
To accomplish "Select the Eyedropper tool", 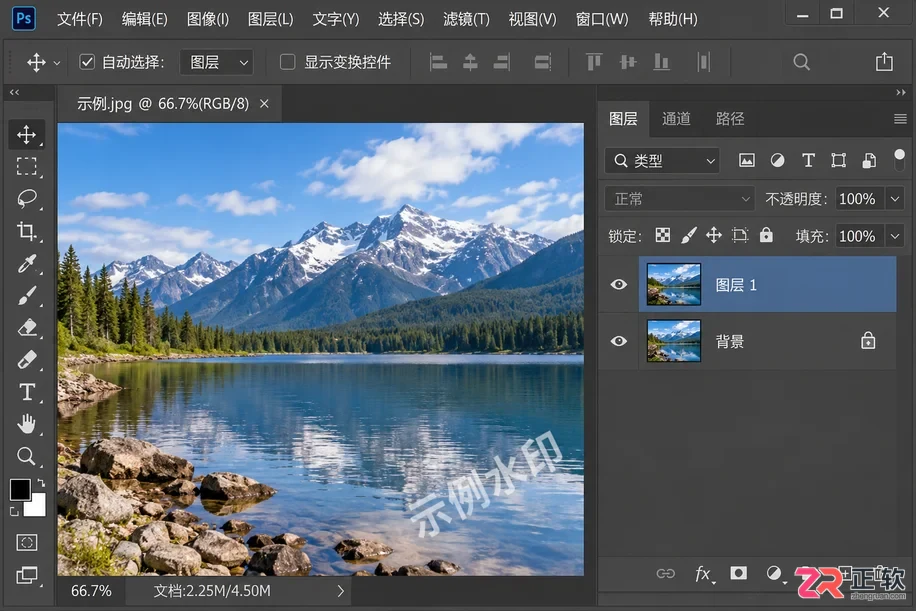I will (26, 264).
